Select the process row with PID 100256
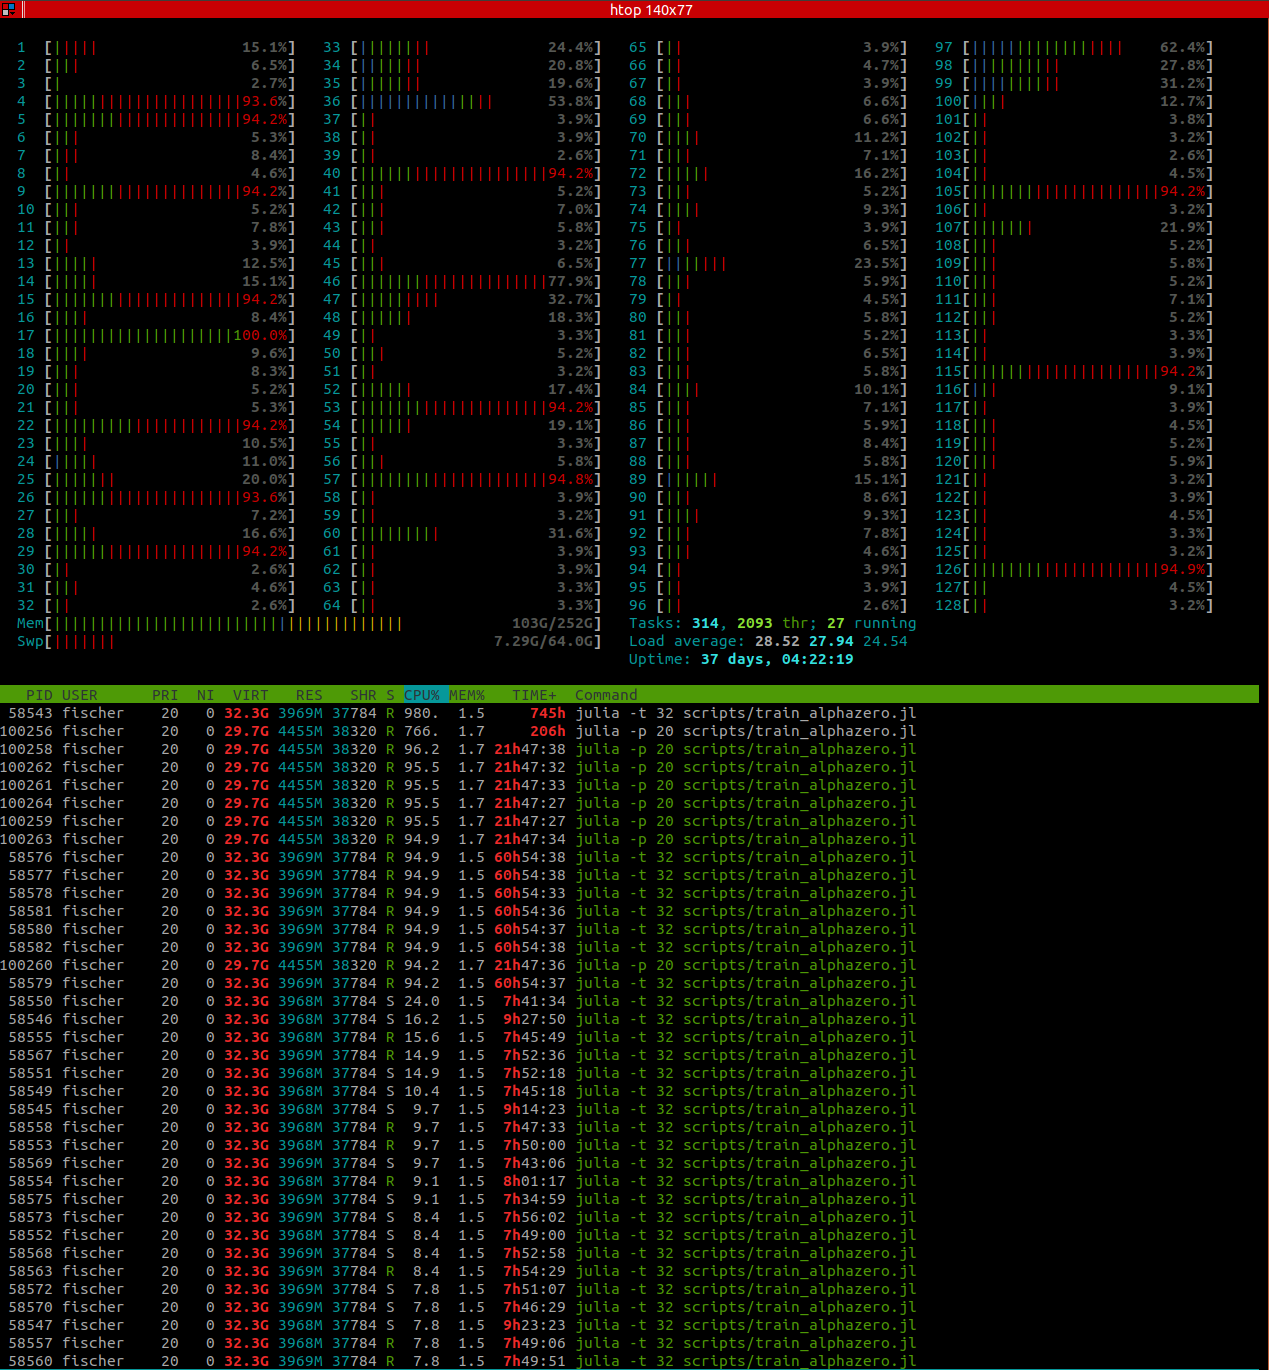 [629, 731]
